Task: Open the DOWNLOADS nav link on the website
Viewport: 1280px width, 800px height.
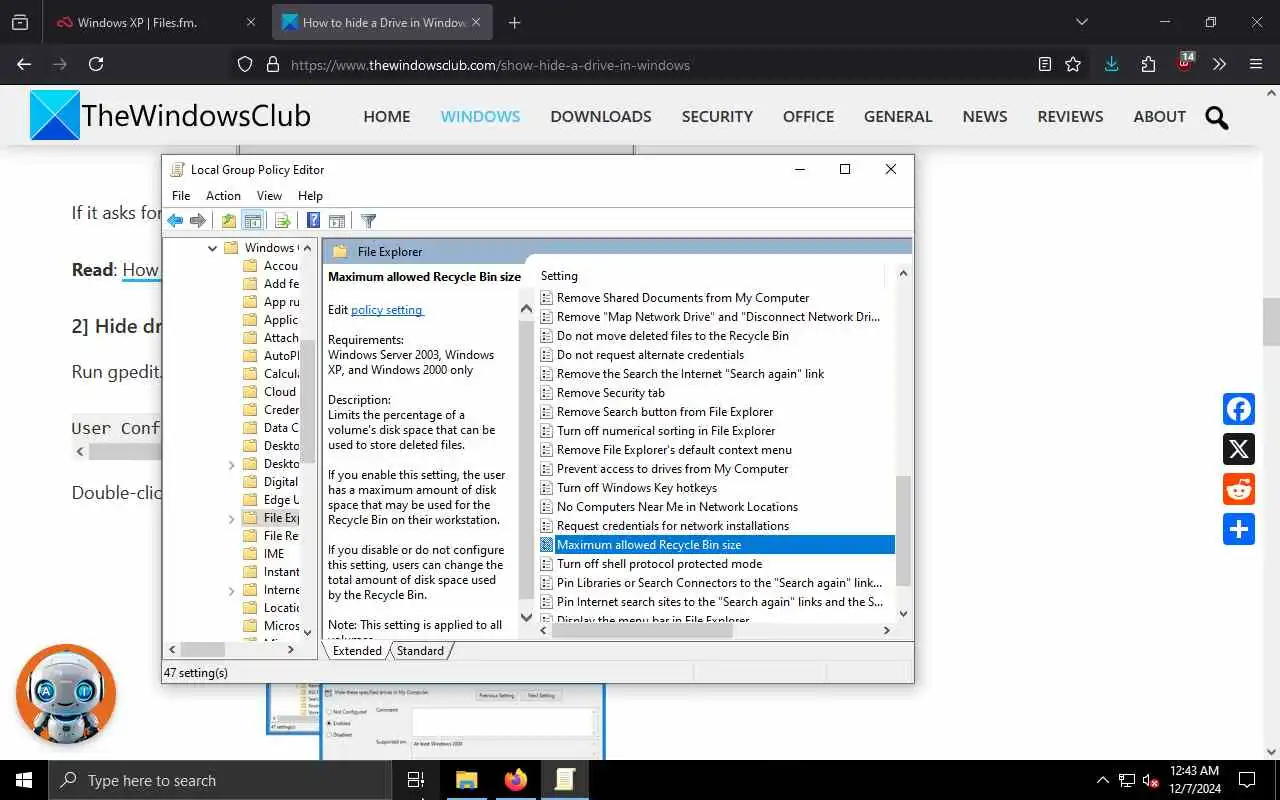Action: (x=601, y=117)
